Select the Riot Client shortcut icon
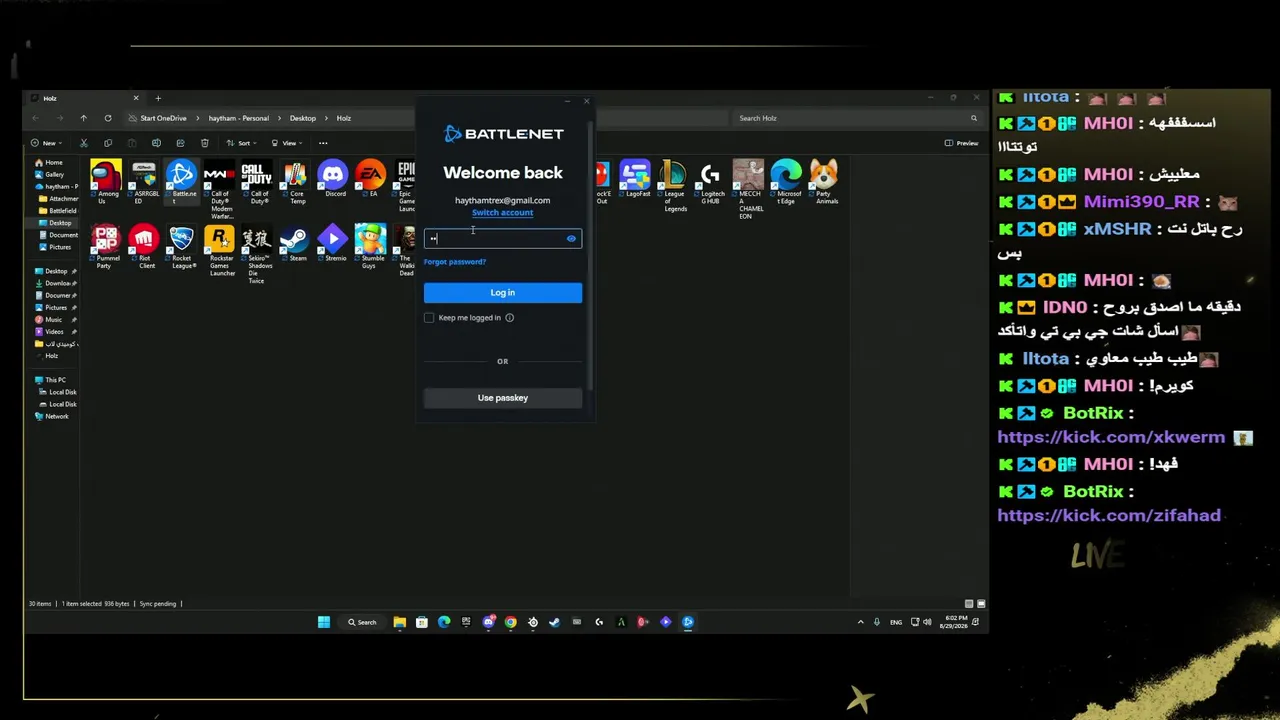The image size is (1280, 720). (144, 239)
